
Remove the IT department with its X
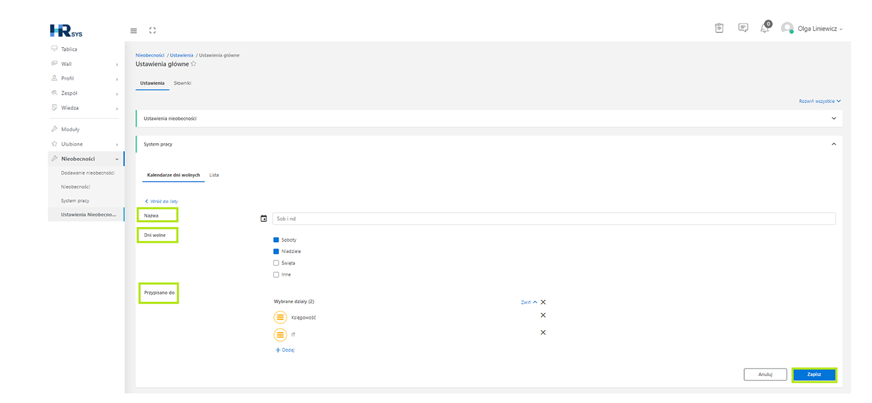[543, 332]
